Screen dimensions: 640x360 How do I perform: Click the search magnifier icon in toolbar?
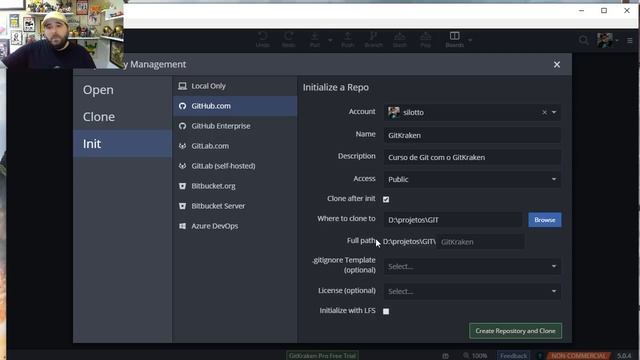[584, 40]
